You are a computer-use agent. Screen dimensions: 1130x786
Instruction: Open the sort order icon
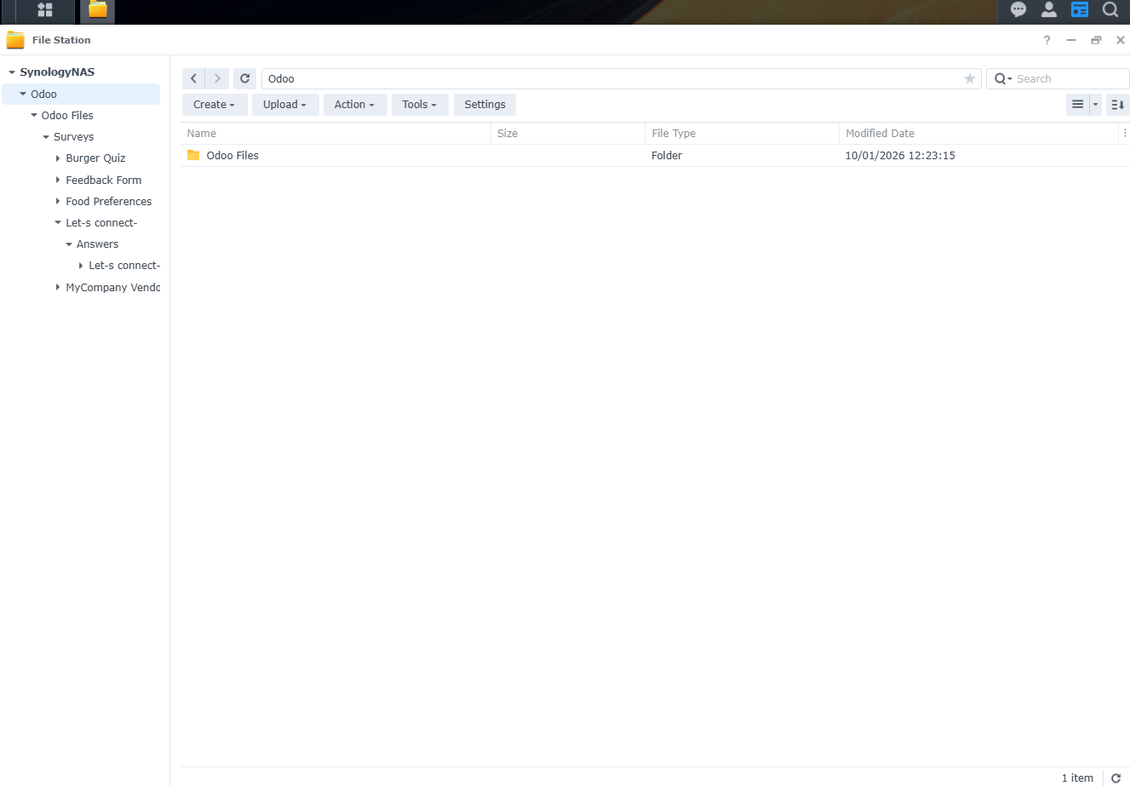pyautogui.click(x=1118, y=104)
